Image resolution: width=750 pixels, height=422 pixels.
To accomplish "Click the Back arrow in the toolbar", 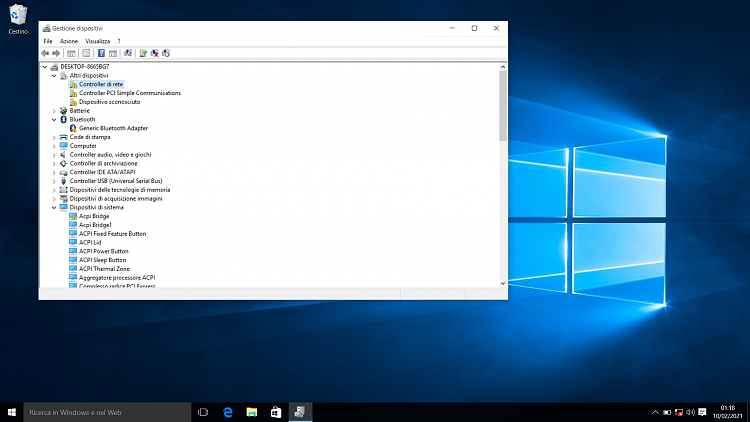I will [45, 53].
